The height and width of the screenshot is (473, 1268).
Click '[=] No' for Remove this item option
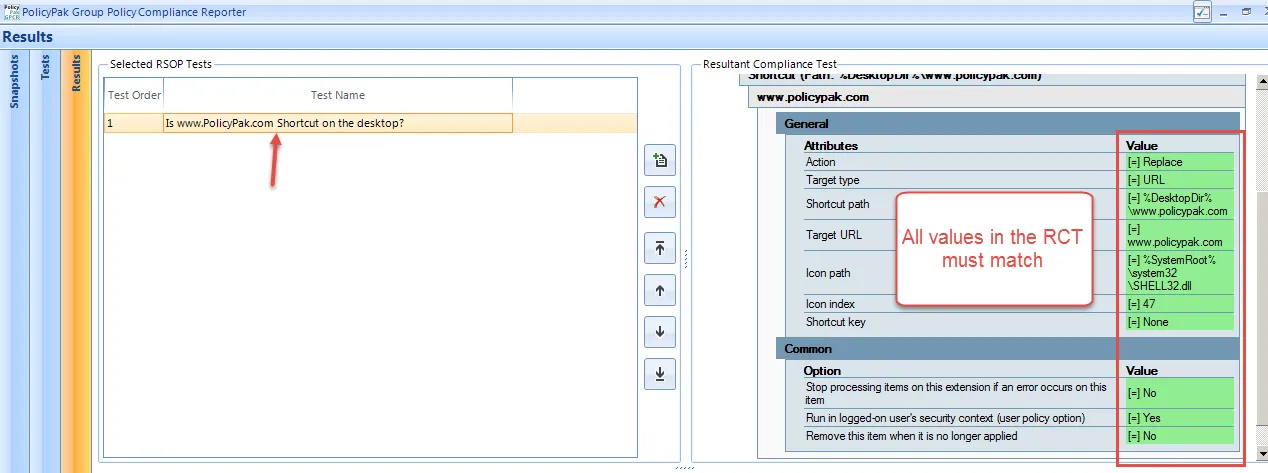tap(1179, 436)
